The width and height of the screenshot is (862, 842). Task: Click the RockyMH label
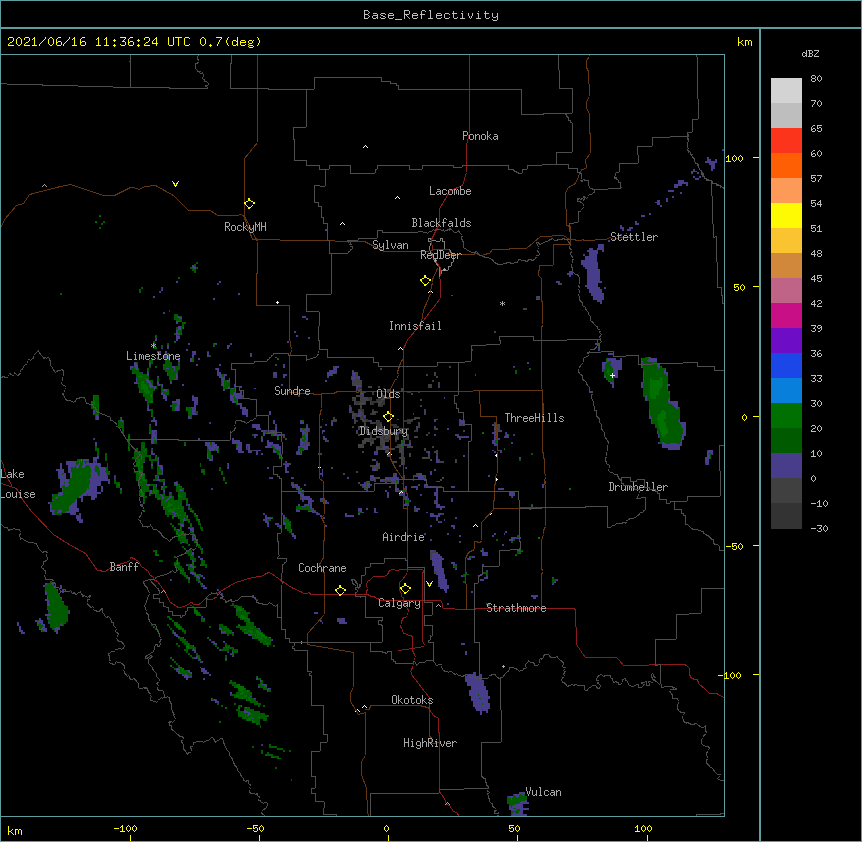[245, 227]
